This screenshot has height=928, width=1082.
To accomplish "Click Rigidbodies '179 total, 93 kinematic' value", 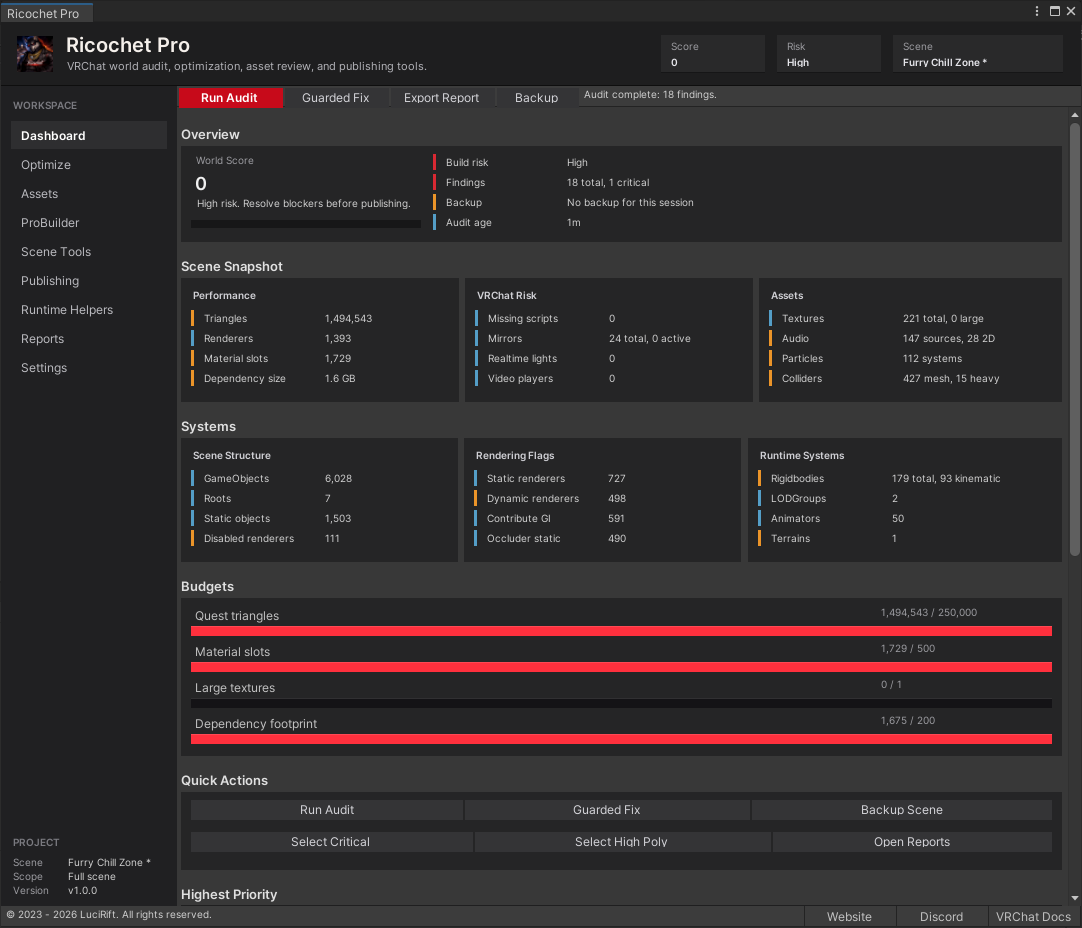I will tap(946, 478).
